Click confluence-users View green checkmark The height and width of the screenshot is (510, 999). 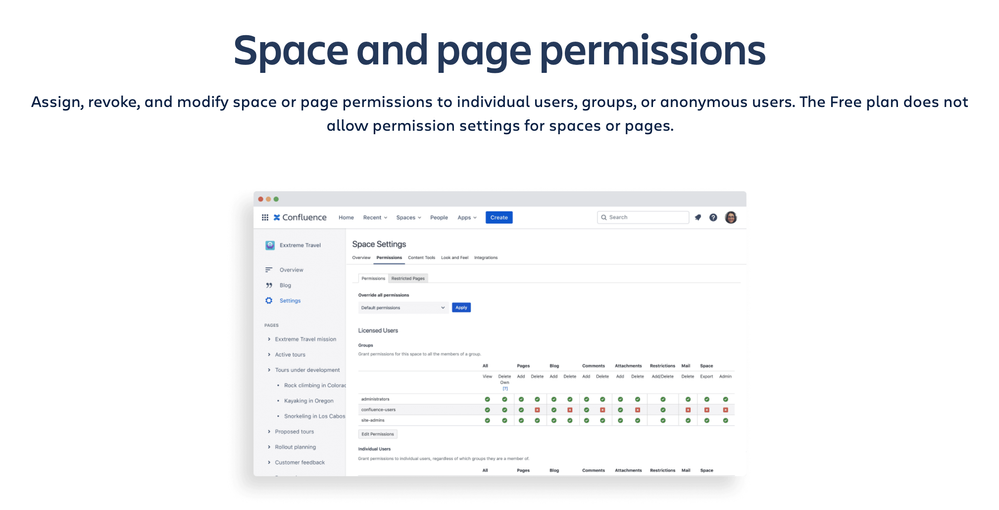click(x=487, y=409)
